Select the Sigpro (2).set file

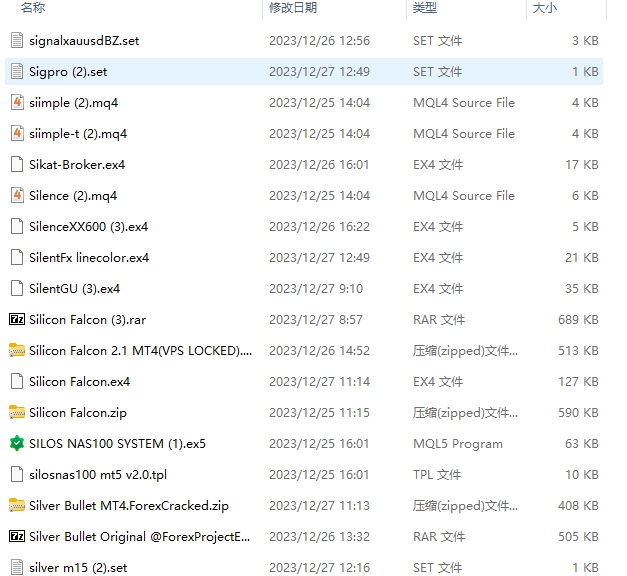point(68,72)
